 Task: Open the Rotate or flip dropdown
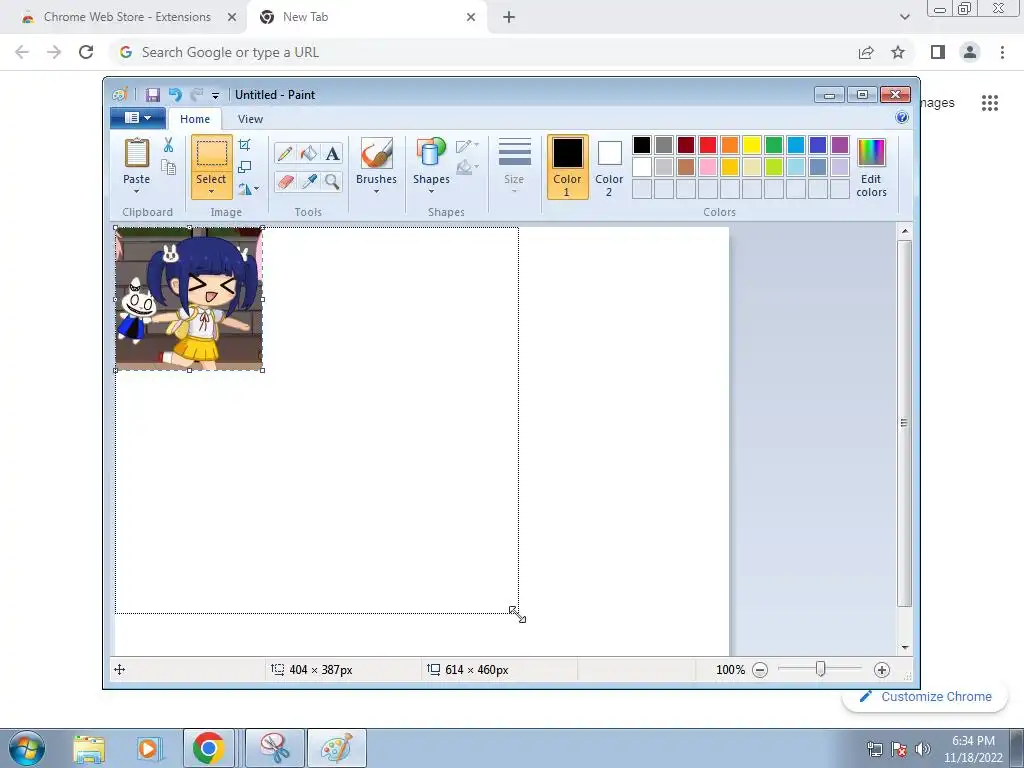[248, 189]
